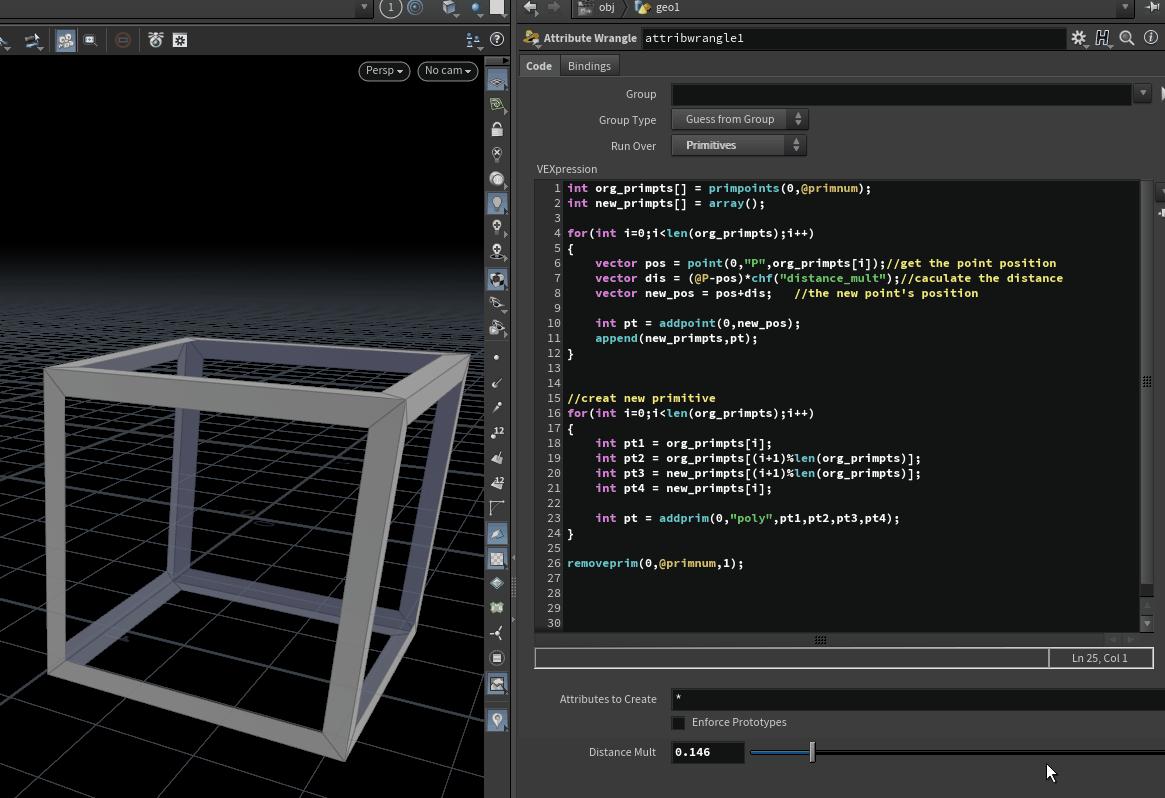Expand the Persp viewport menu
This screenshot has width=1165, height=798.
coord(384,71)
